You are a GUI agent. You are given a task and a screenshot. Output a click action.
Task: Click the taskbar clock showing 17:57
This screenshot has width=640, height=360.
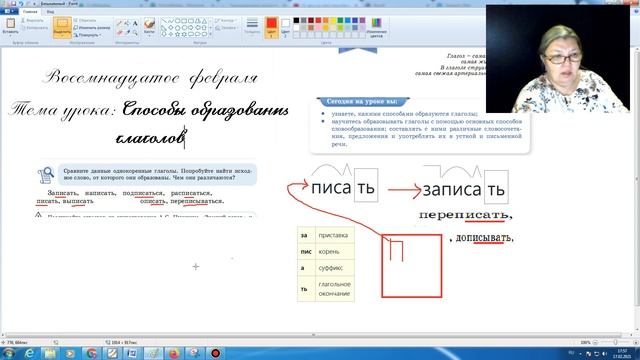point(622,353)
